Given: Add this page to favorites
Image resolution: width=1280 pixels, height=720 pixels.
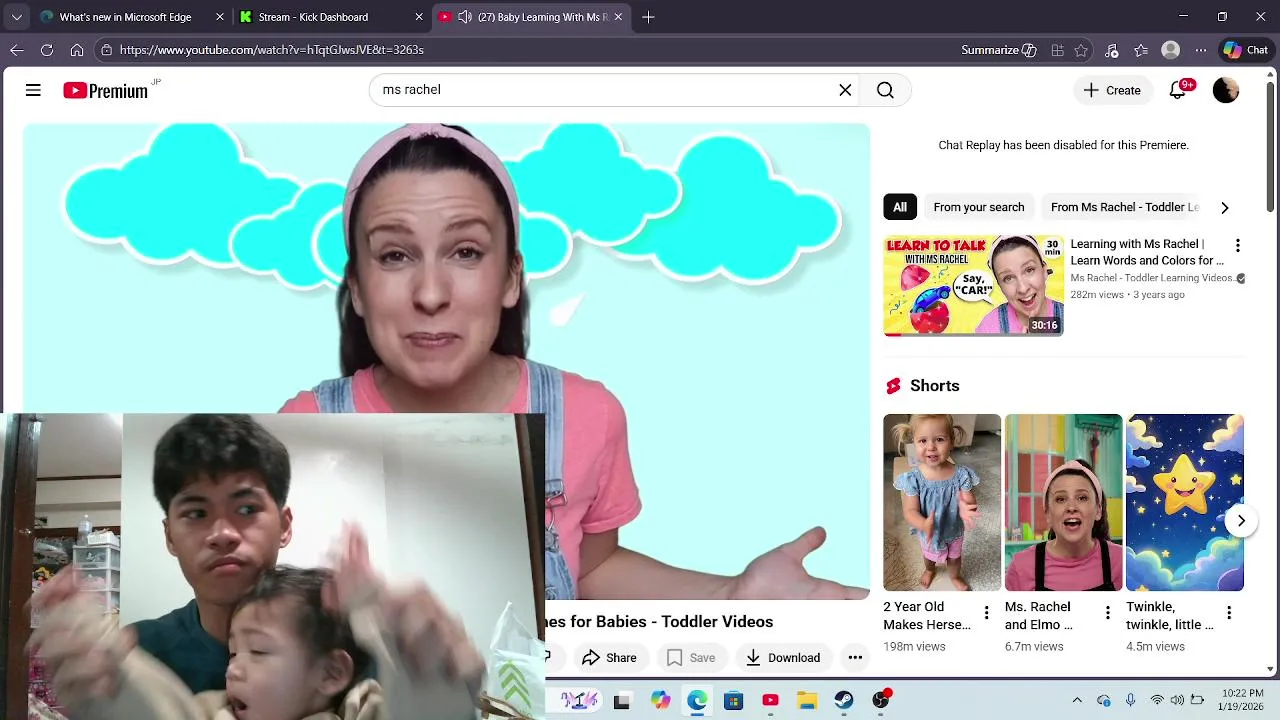Looking at the screenshot, I should 1081,50.
